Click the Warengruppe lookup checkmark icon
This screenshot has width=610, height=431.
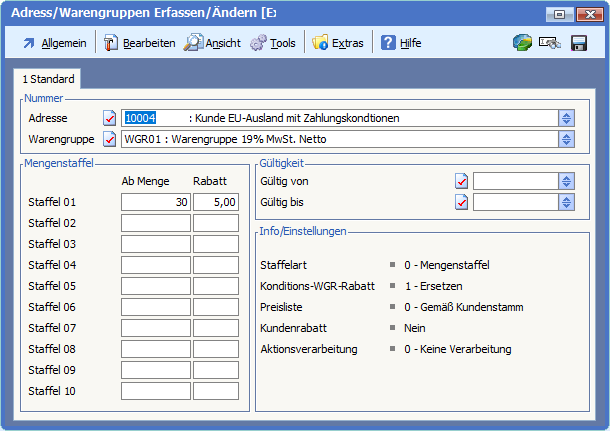(x=110, y=138)
